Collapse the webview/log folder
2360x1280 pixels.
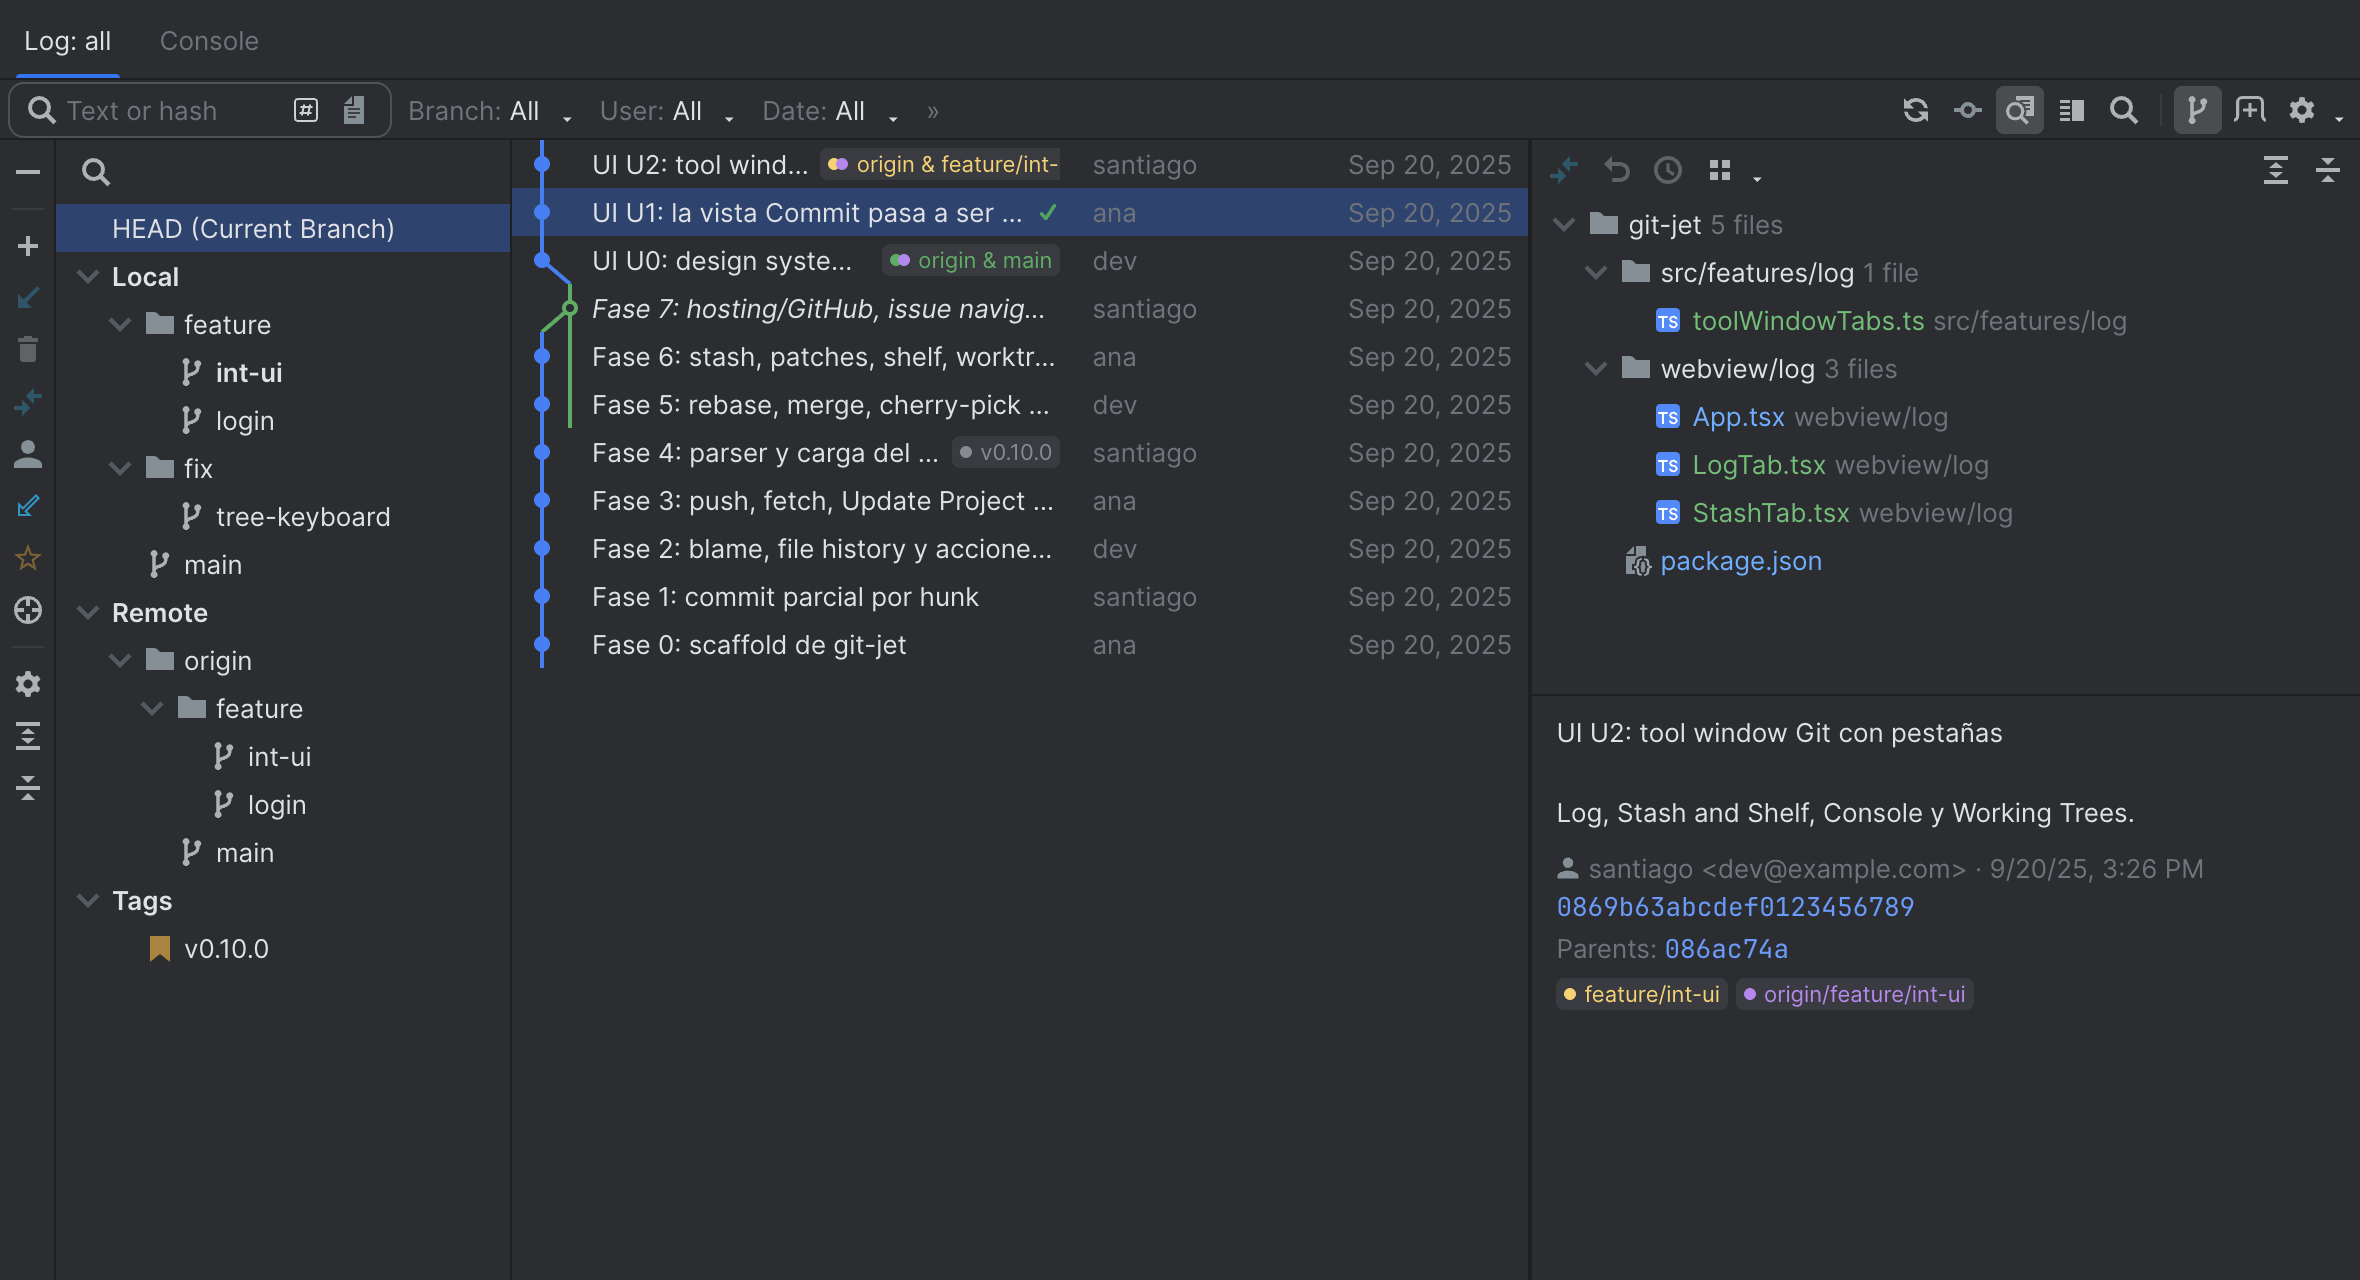click(1596, 368)
